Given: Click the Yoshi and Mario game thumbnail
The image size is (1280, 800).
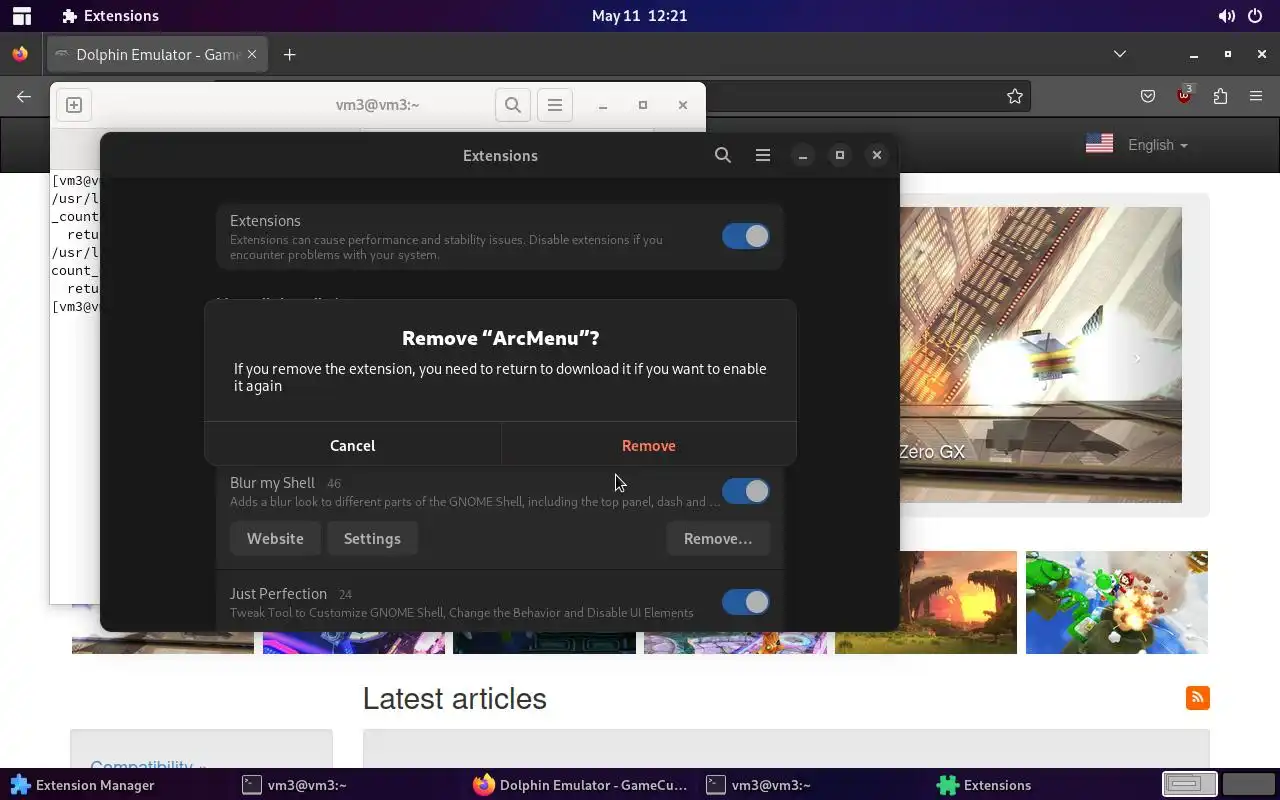Looking at the screenshot, I should pos(1117,602).
